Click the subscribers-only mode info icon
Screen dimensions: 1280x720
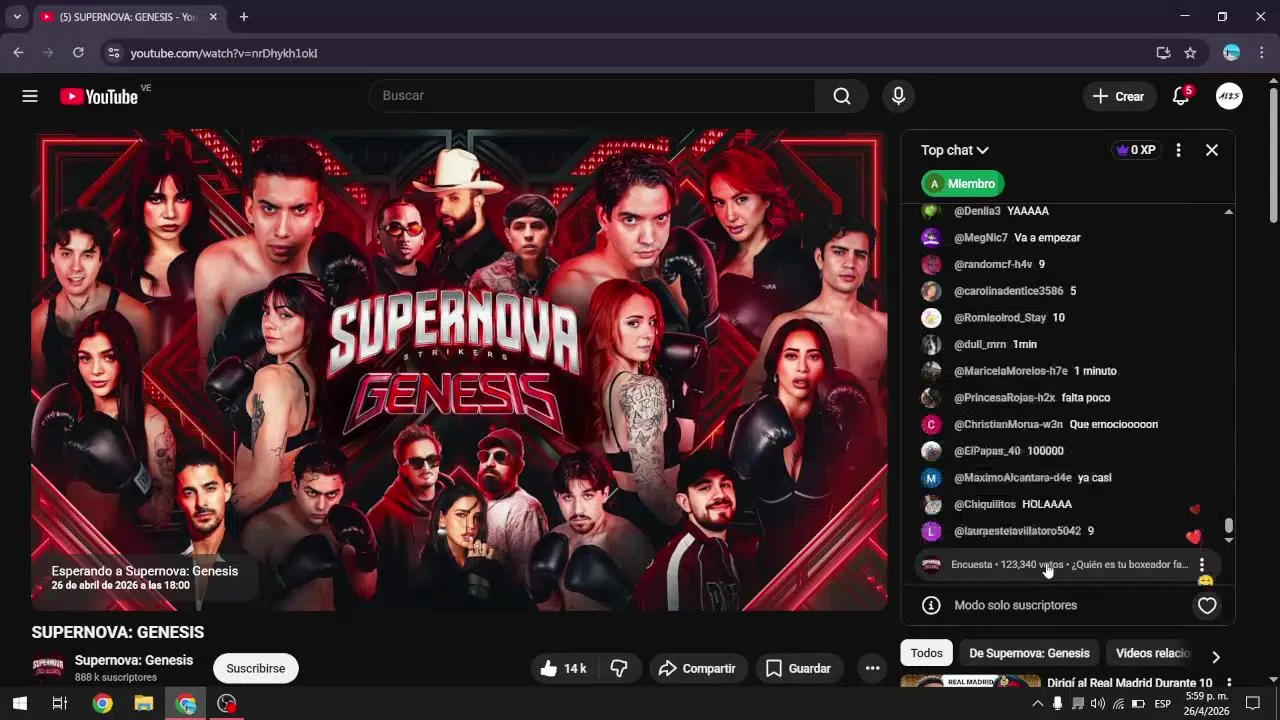[931, 605]
